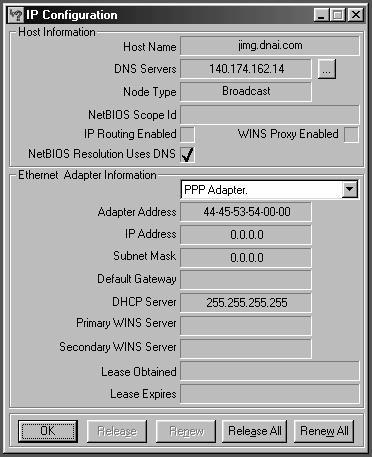Click the OK button
The image size is (372, 457).
click(x=48, y=431)
